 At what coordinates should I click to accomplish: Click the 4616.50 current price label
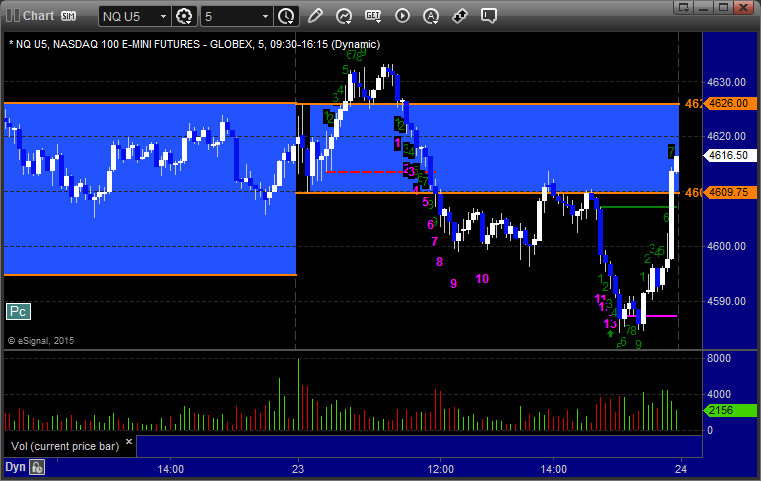[x=729, y=155]
